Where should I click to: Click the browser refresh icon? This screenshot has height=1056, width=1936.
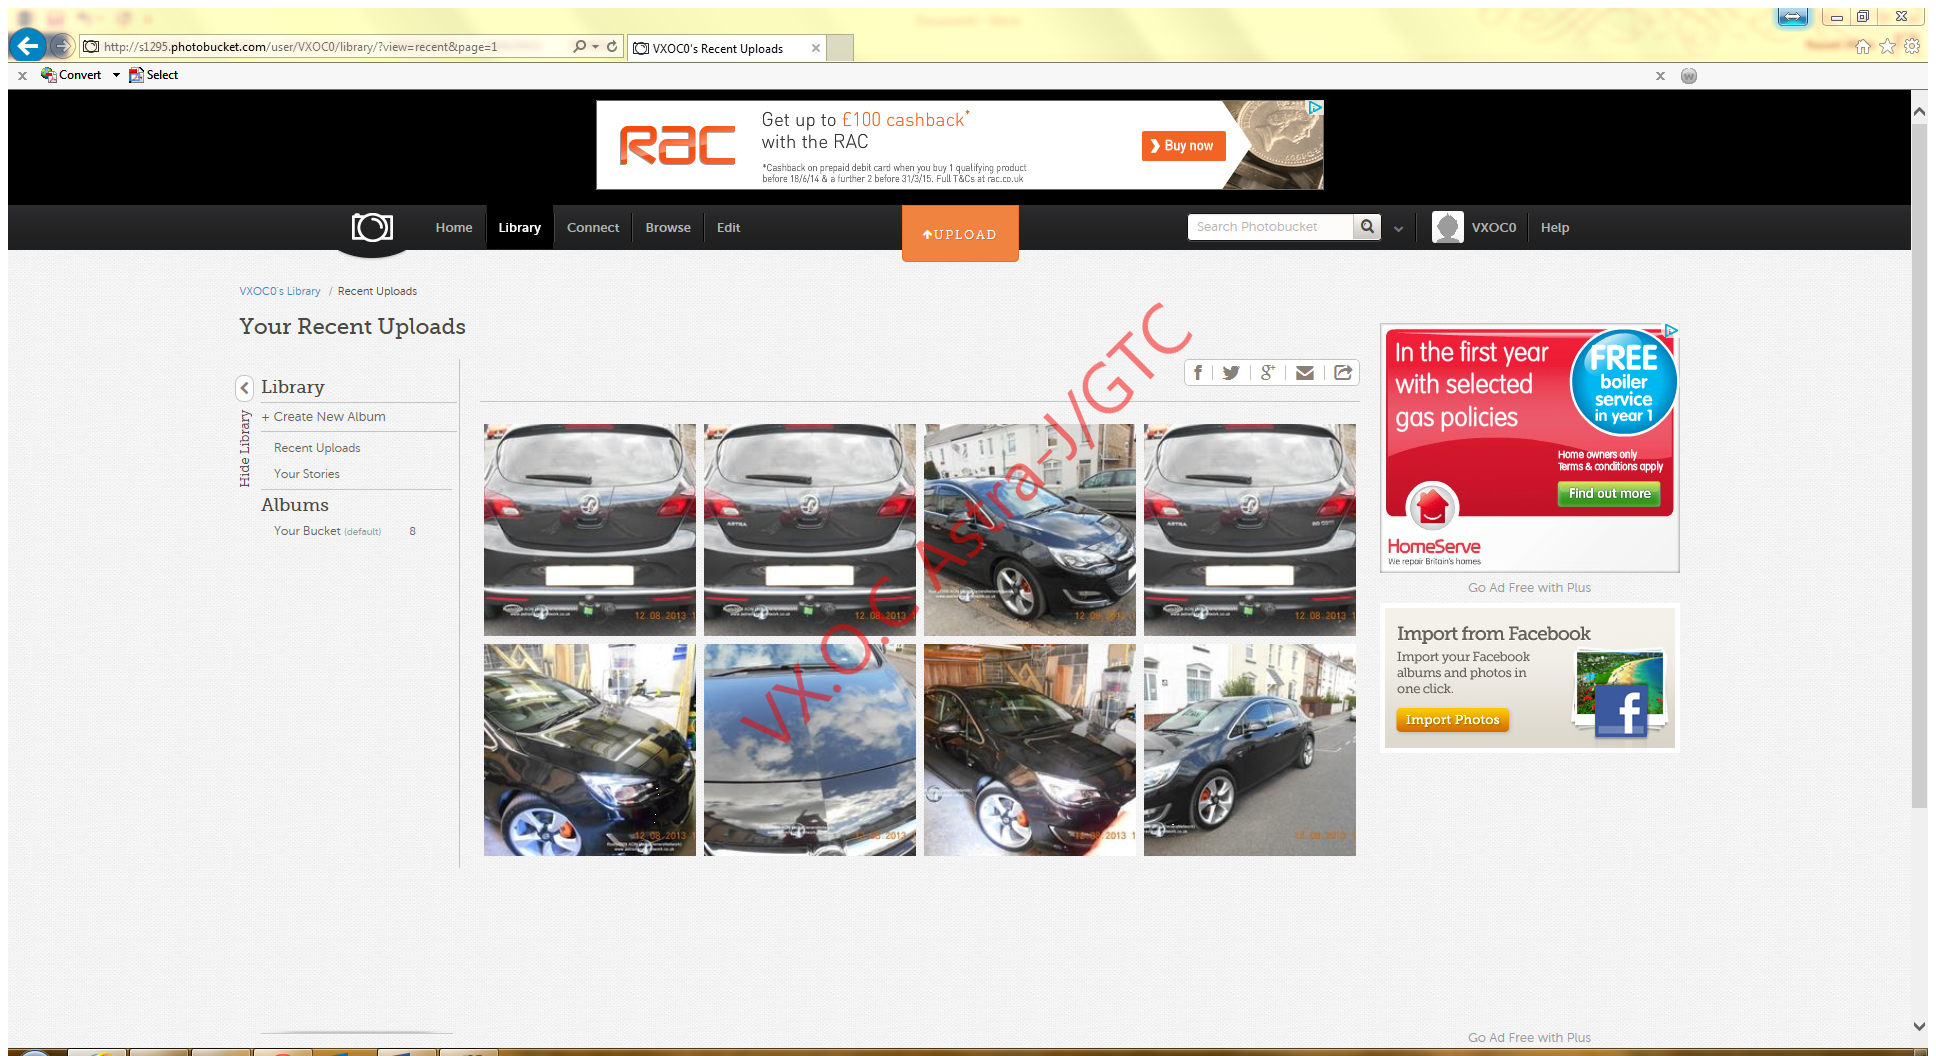[x=611, y=46]
